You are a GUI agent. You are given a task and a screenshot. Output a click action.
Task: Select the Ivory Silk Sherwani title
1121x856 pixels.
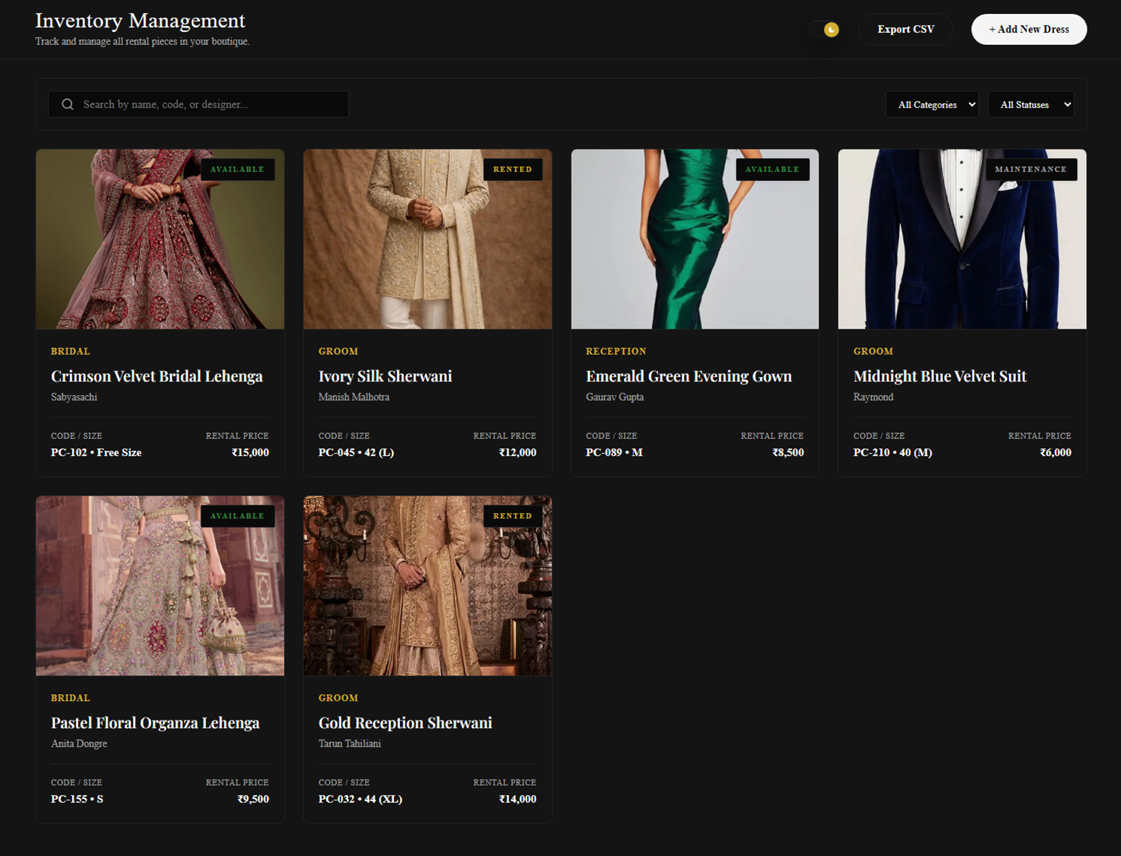(x=385, y=376)
